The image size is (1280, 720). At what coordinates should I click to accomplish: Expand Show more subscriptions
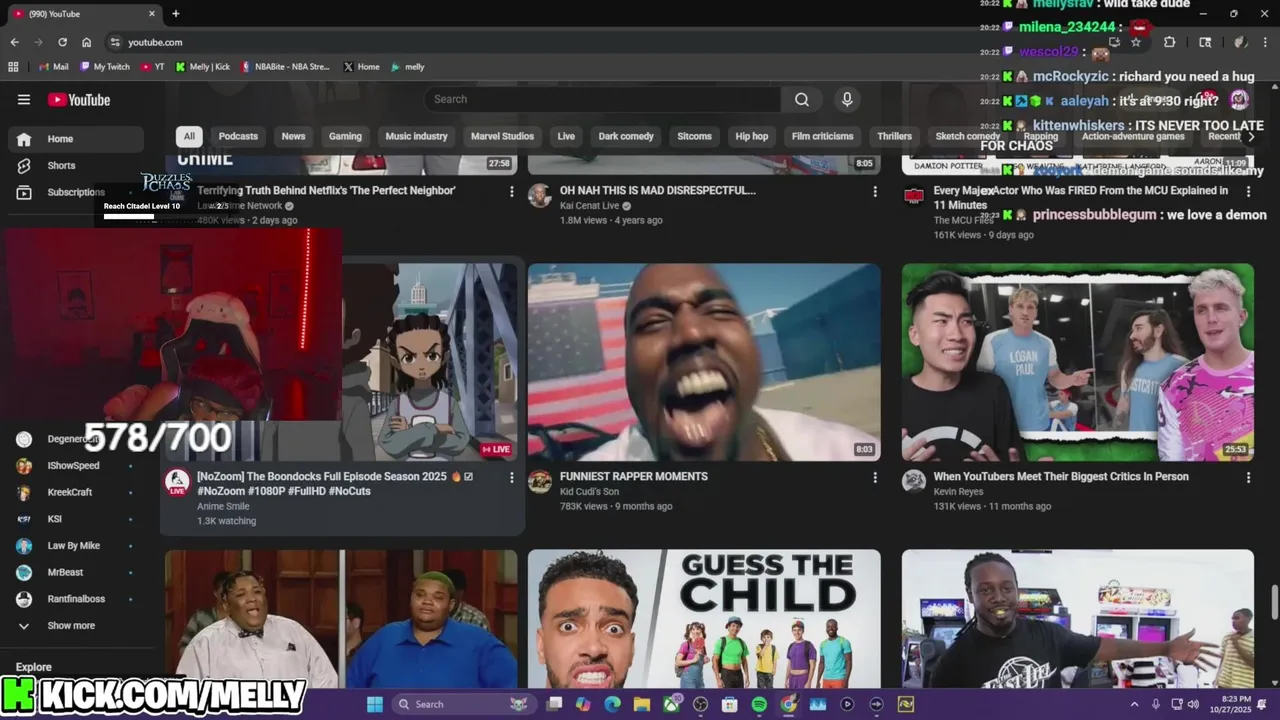coord(70,626)
